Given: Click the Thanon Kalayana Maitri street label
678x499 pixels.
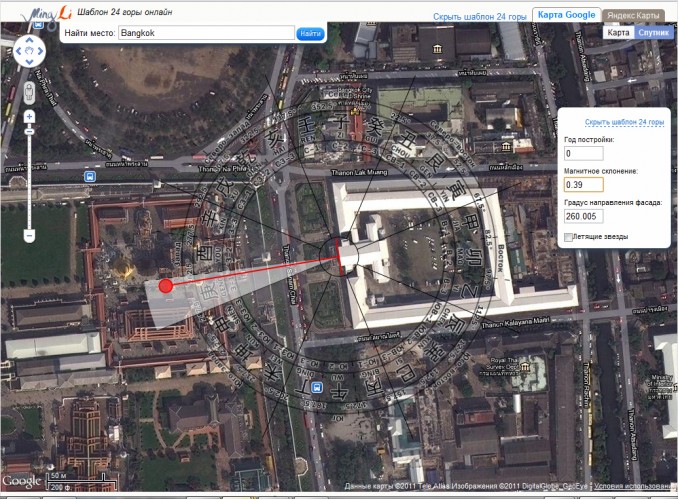Looking at the screenshot, I should 515,322.
